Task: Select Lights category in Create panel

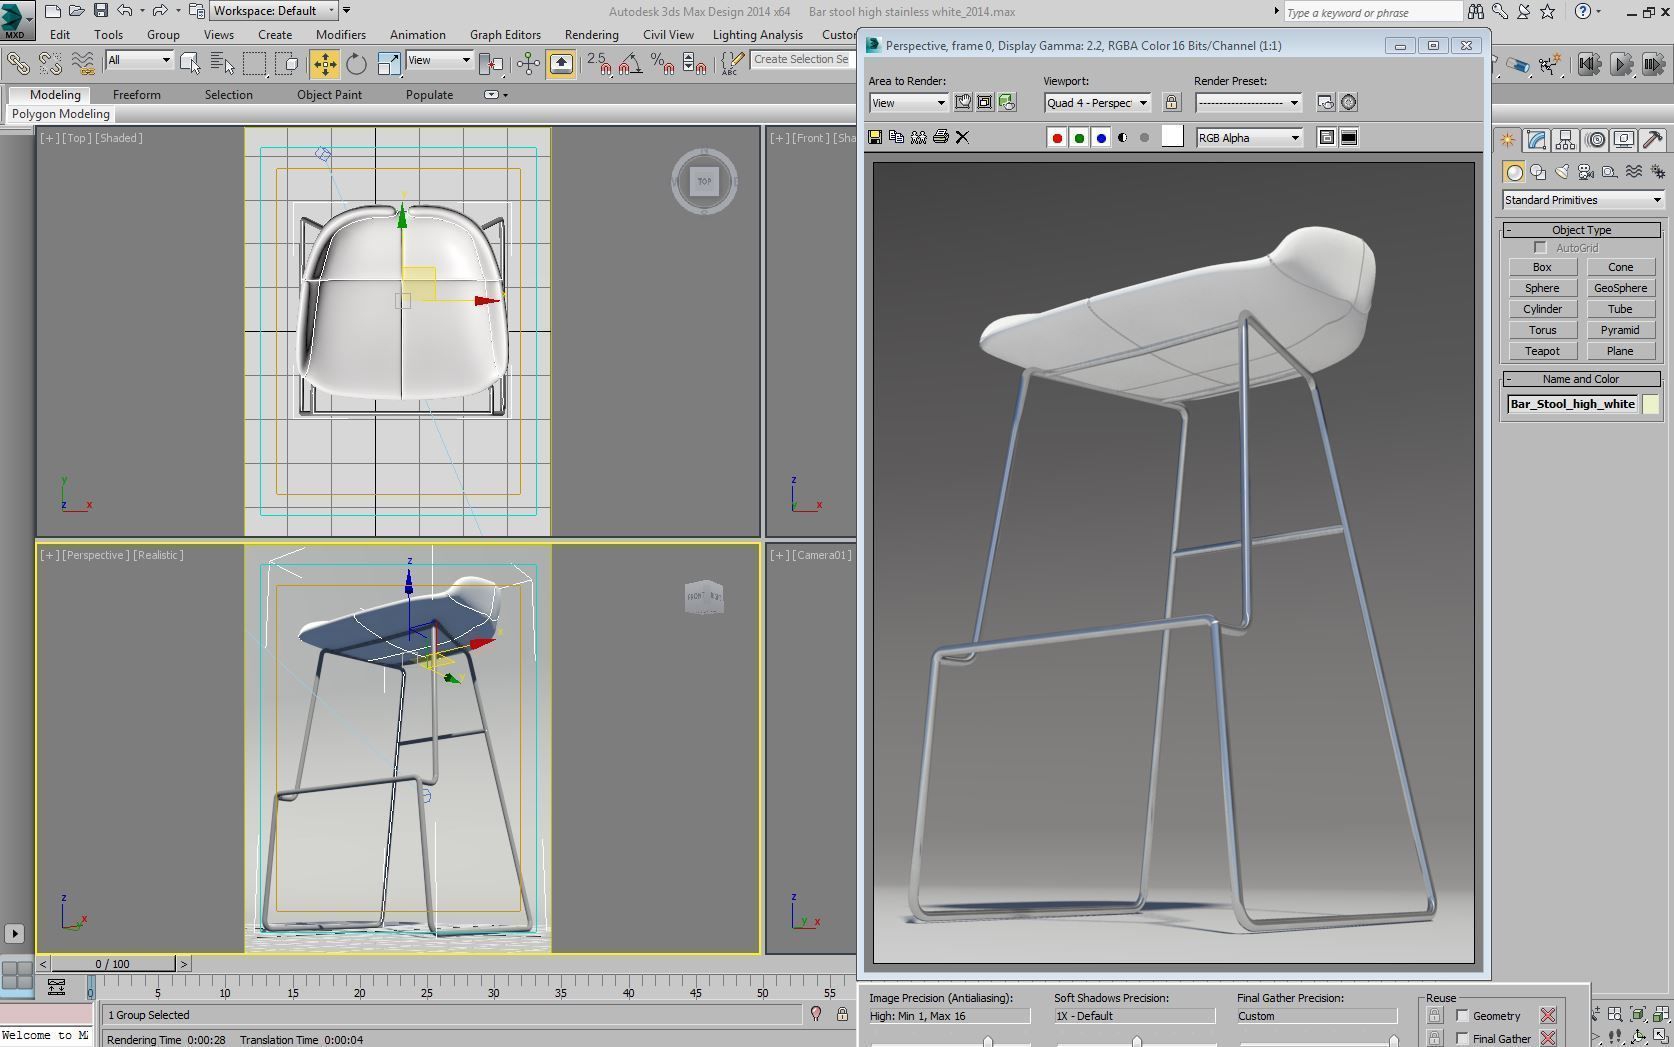Action: point(1562,172)
